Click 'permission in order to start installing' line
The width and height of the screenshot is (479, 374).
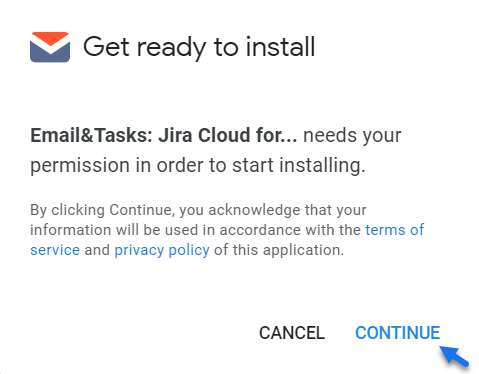pyautogui.click(x=198, y=165)
